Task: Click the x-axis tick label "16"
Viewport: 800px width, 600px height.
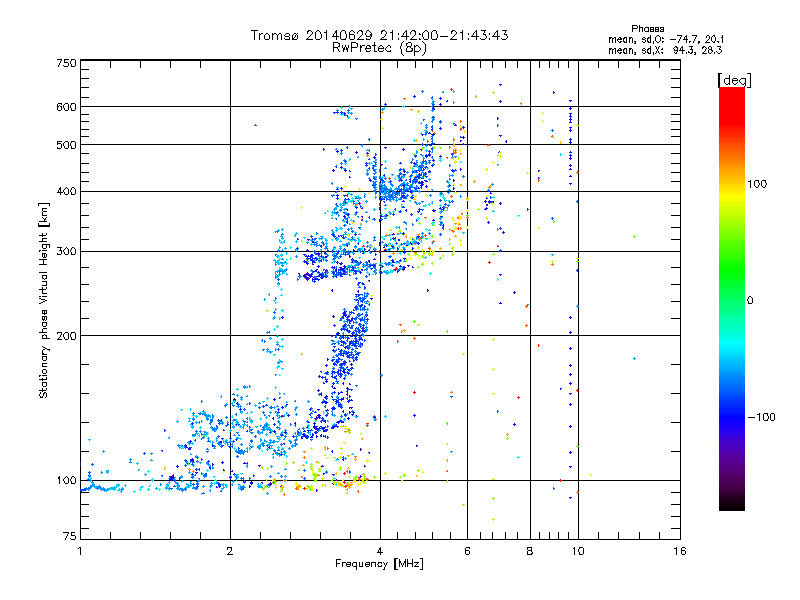Action: click(680, 551)
